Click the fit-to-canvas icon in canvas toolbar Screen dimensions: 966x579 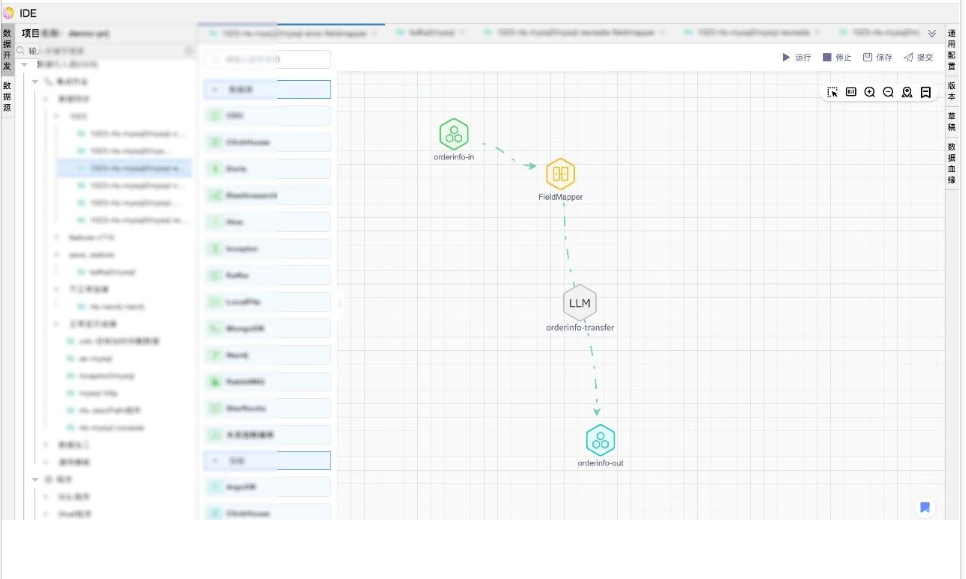coord(851,92)
